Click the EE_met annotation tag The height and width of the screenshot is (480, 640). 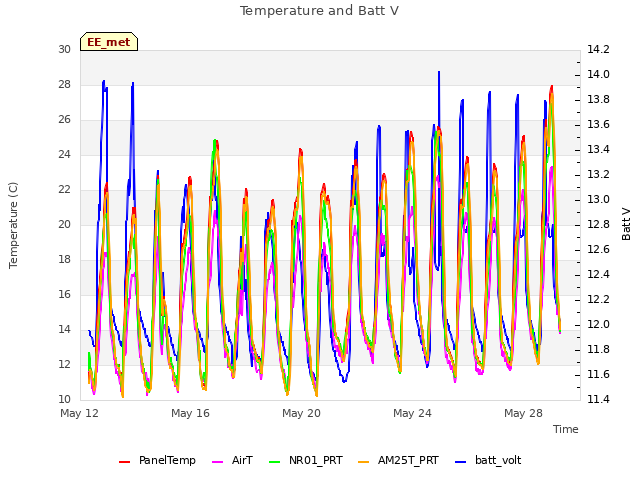(109, 42)
